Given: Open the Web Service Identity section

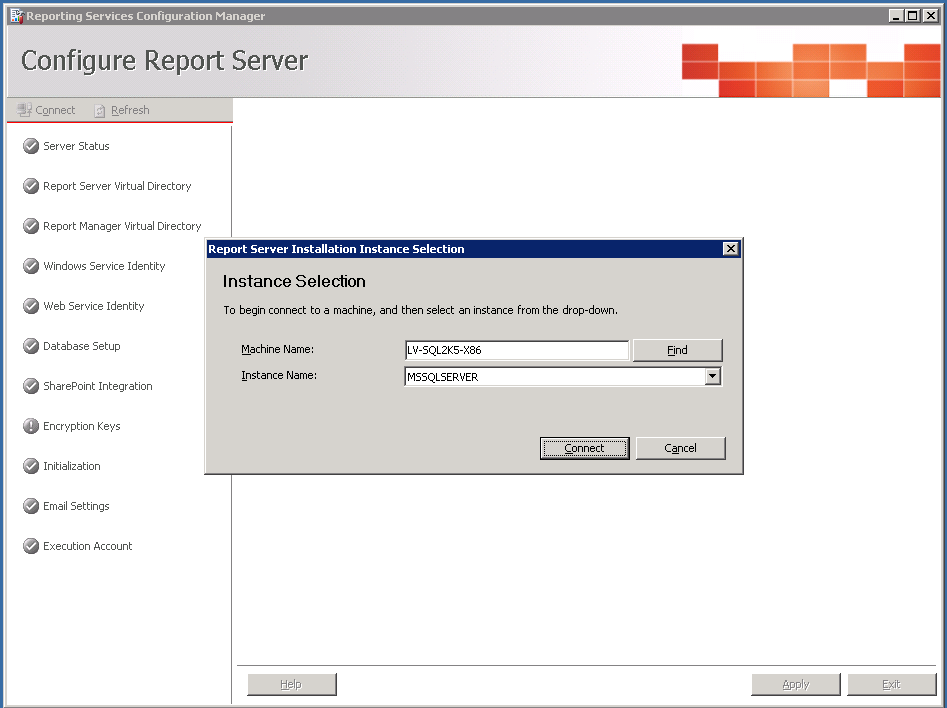Looking at the screenshot, I should 94,306.
